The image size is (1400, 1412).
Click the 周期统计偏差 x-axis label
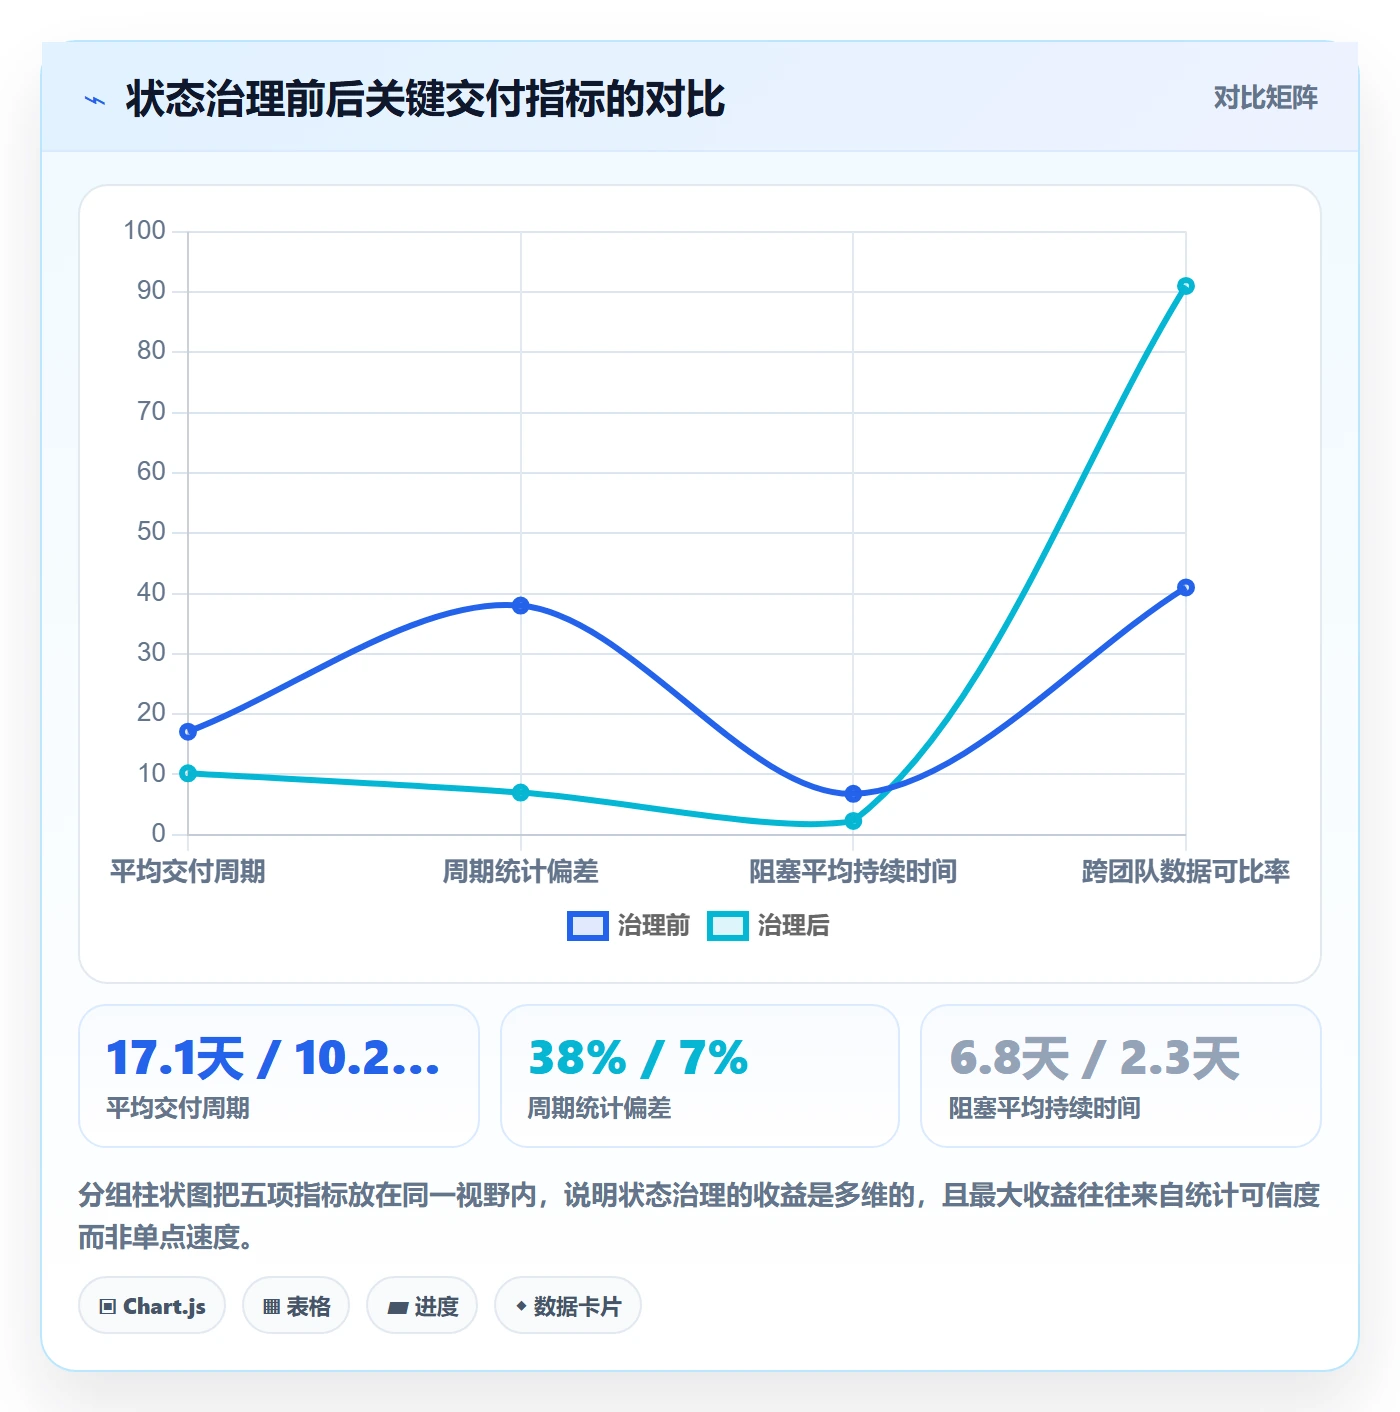tap(521, 871)
